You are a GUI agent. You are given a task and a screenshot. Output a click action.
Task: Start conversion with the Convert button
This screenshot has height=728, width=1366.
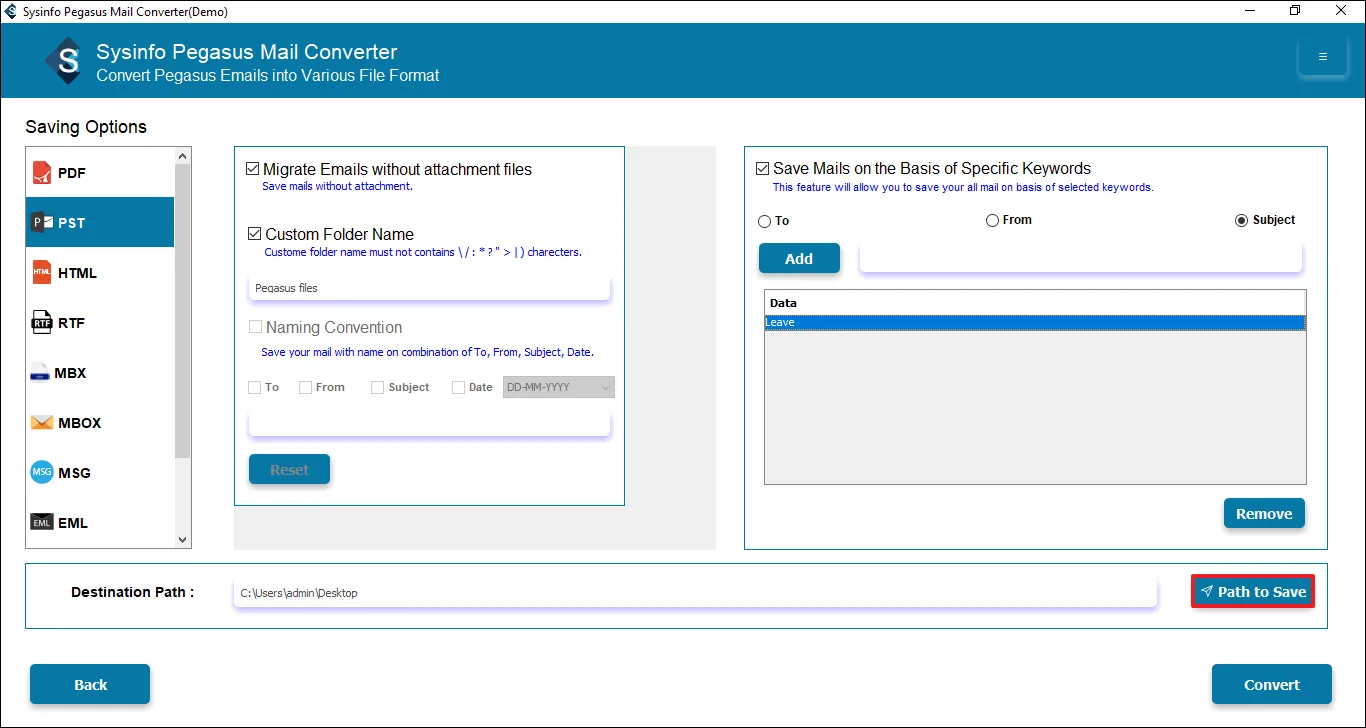point(1272,684)
